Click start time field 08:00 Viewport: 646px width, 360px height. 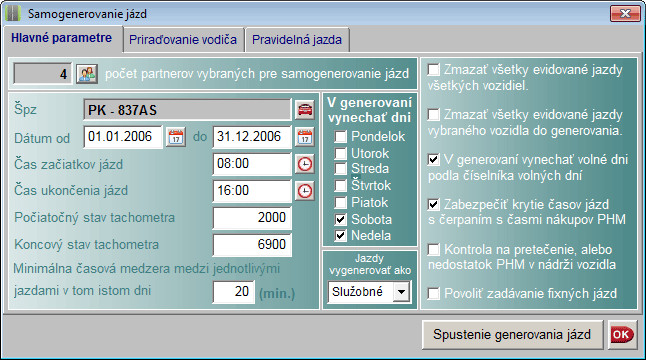coord(252,164)
